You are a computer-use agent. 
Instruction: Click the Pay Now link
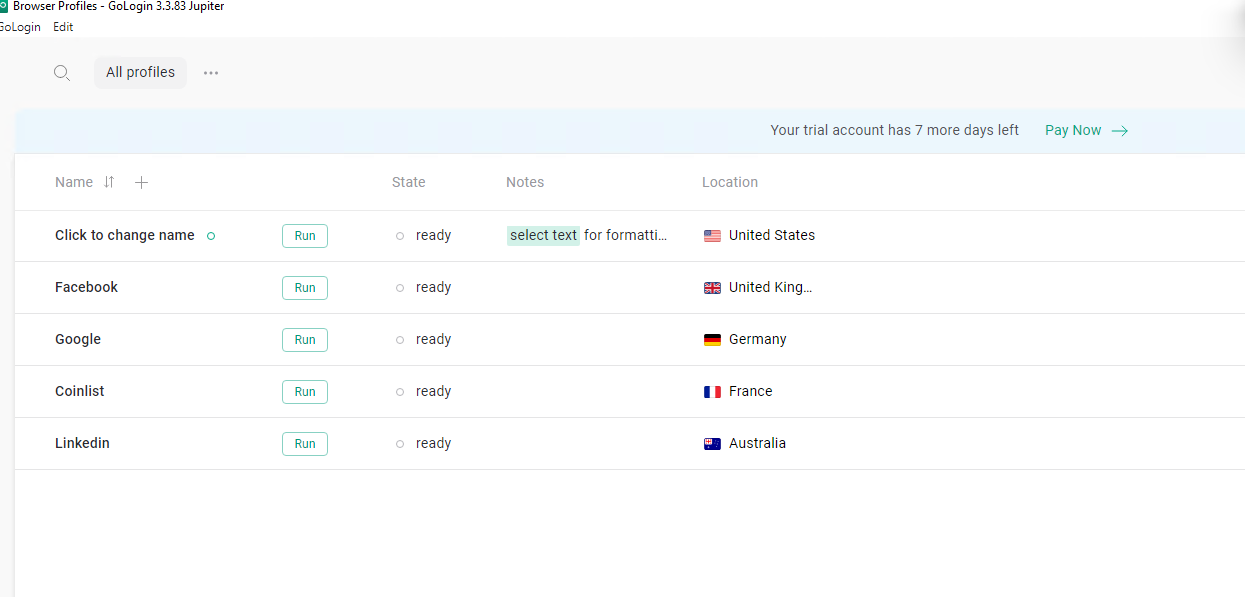pos(1073,130)
